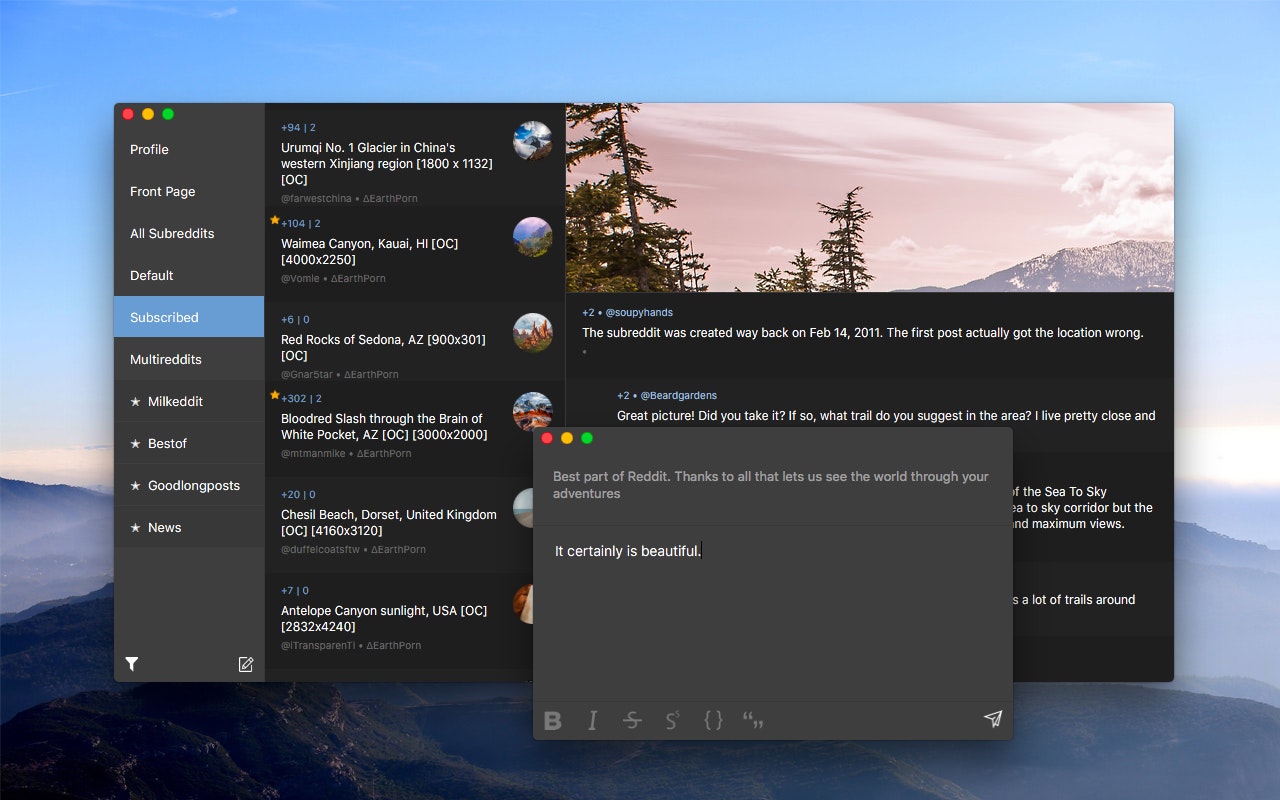Click star icon beside Milkeddit
This screenshot has height=800, width=1280.
[x=135, y=401]
